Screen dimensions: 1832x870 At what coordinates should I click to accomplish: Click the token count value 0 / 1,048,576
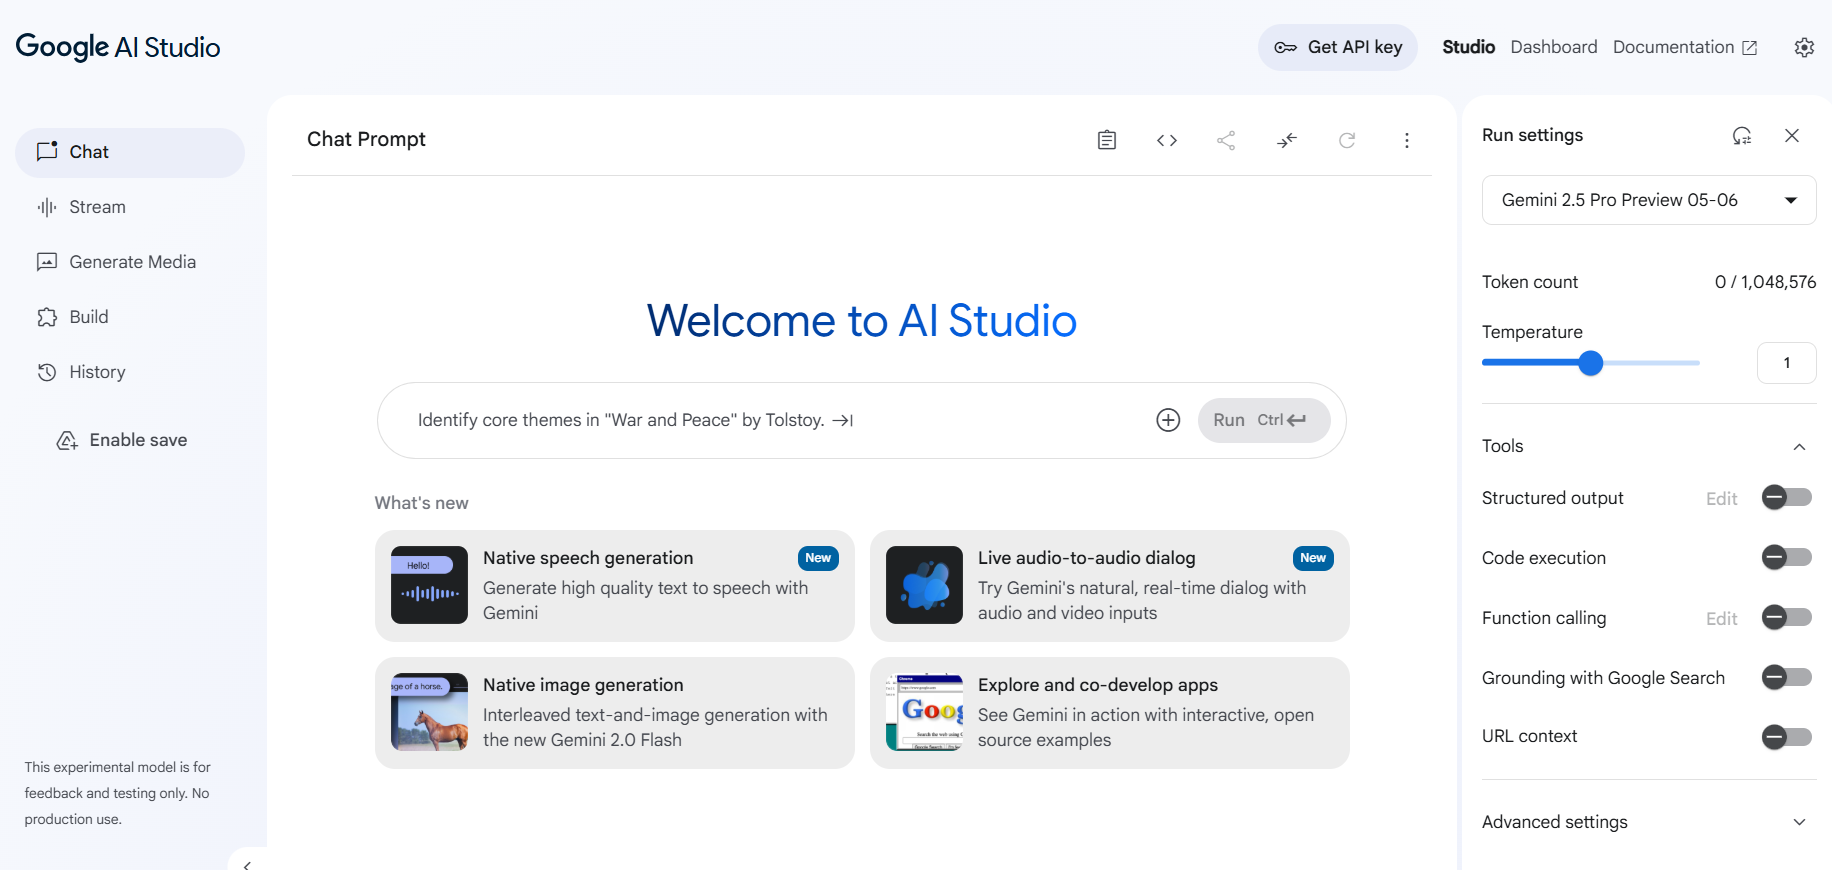pos(1765,282)
